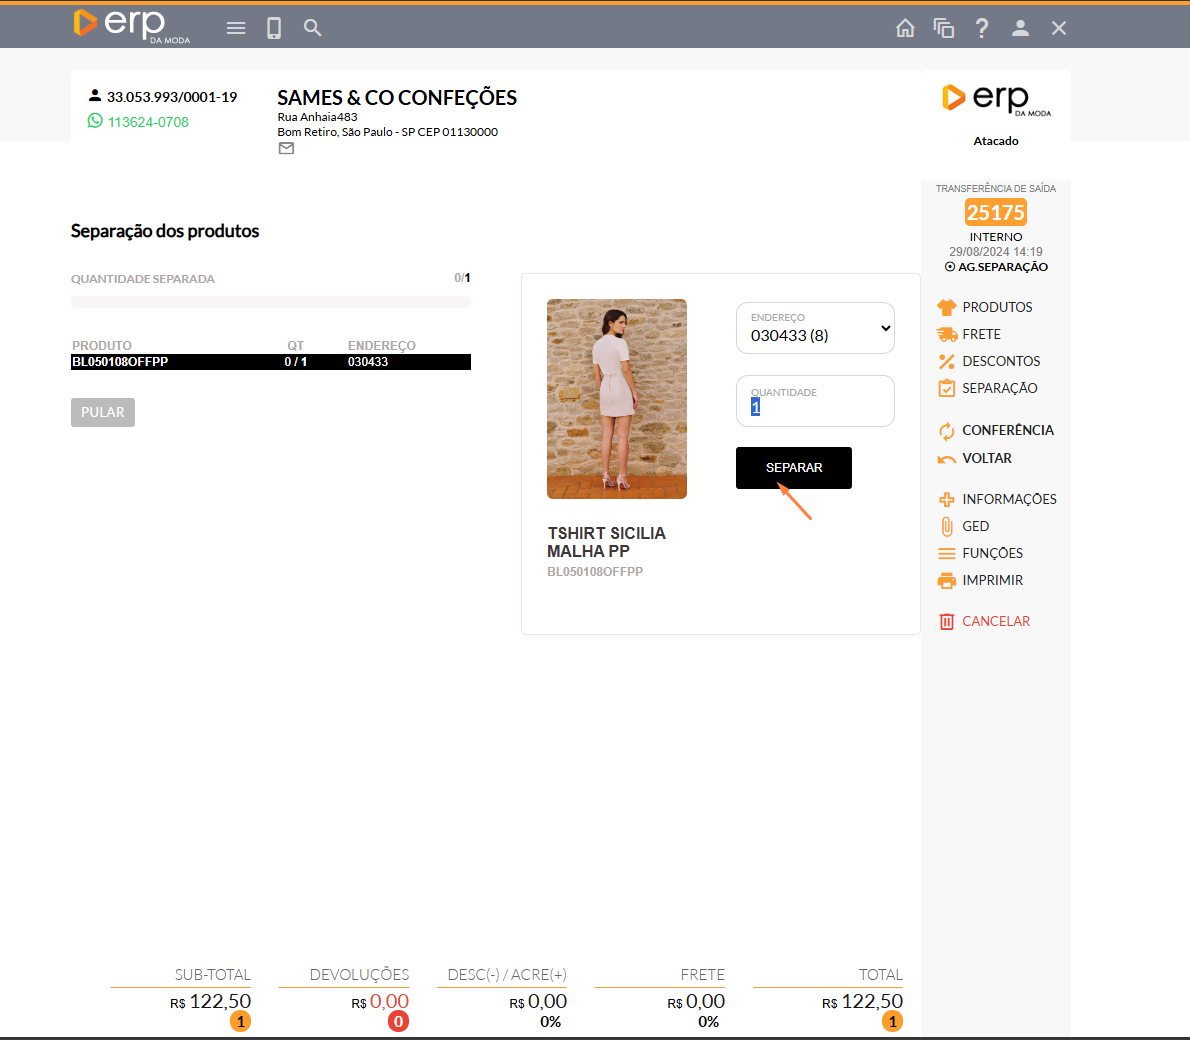This screenshot has height=1040, width=1190.
Task: Click the Quantidade input field
Action: tap(815, 406)
